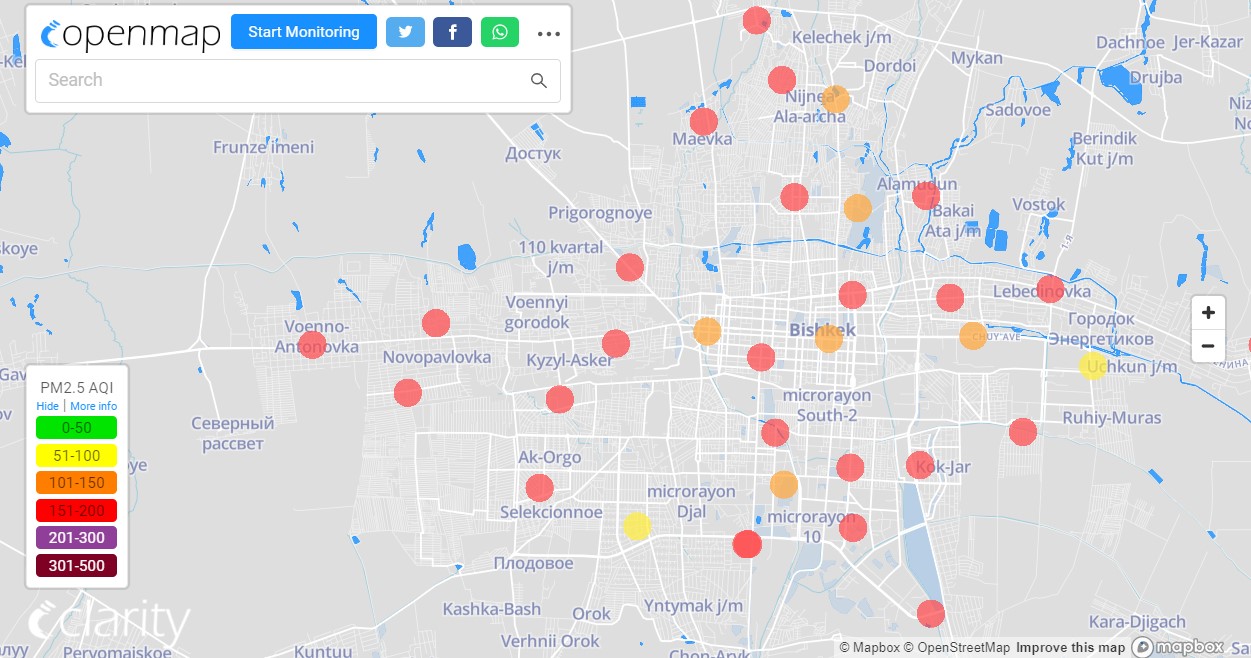This screenshot has width=1251, height=658.
Task: Open the legend's More info link
Action: tap(93, 406)
